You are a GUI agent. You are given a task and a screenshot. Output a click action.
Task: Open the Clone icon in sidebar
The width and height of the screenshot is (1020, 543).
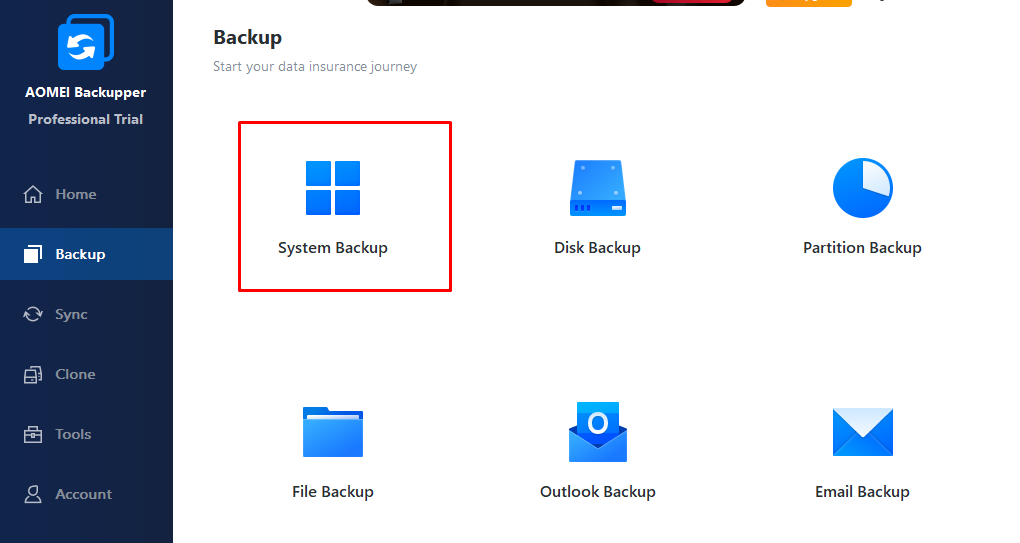[33, 375]
